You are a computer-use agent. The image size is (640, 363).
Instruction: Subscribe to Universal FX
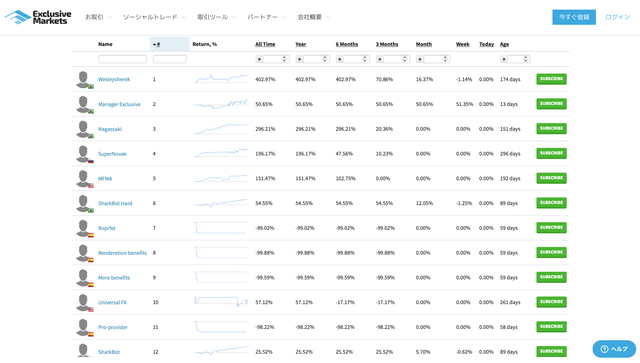[x=551, y=302]
